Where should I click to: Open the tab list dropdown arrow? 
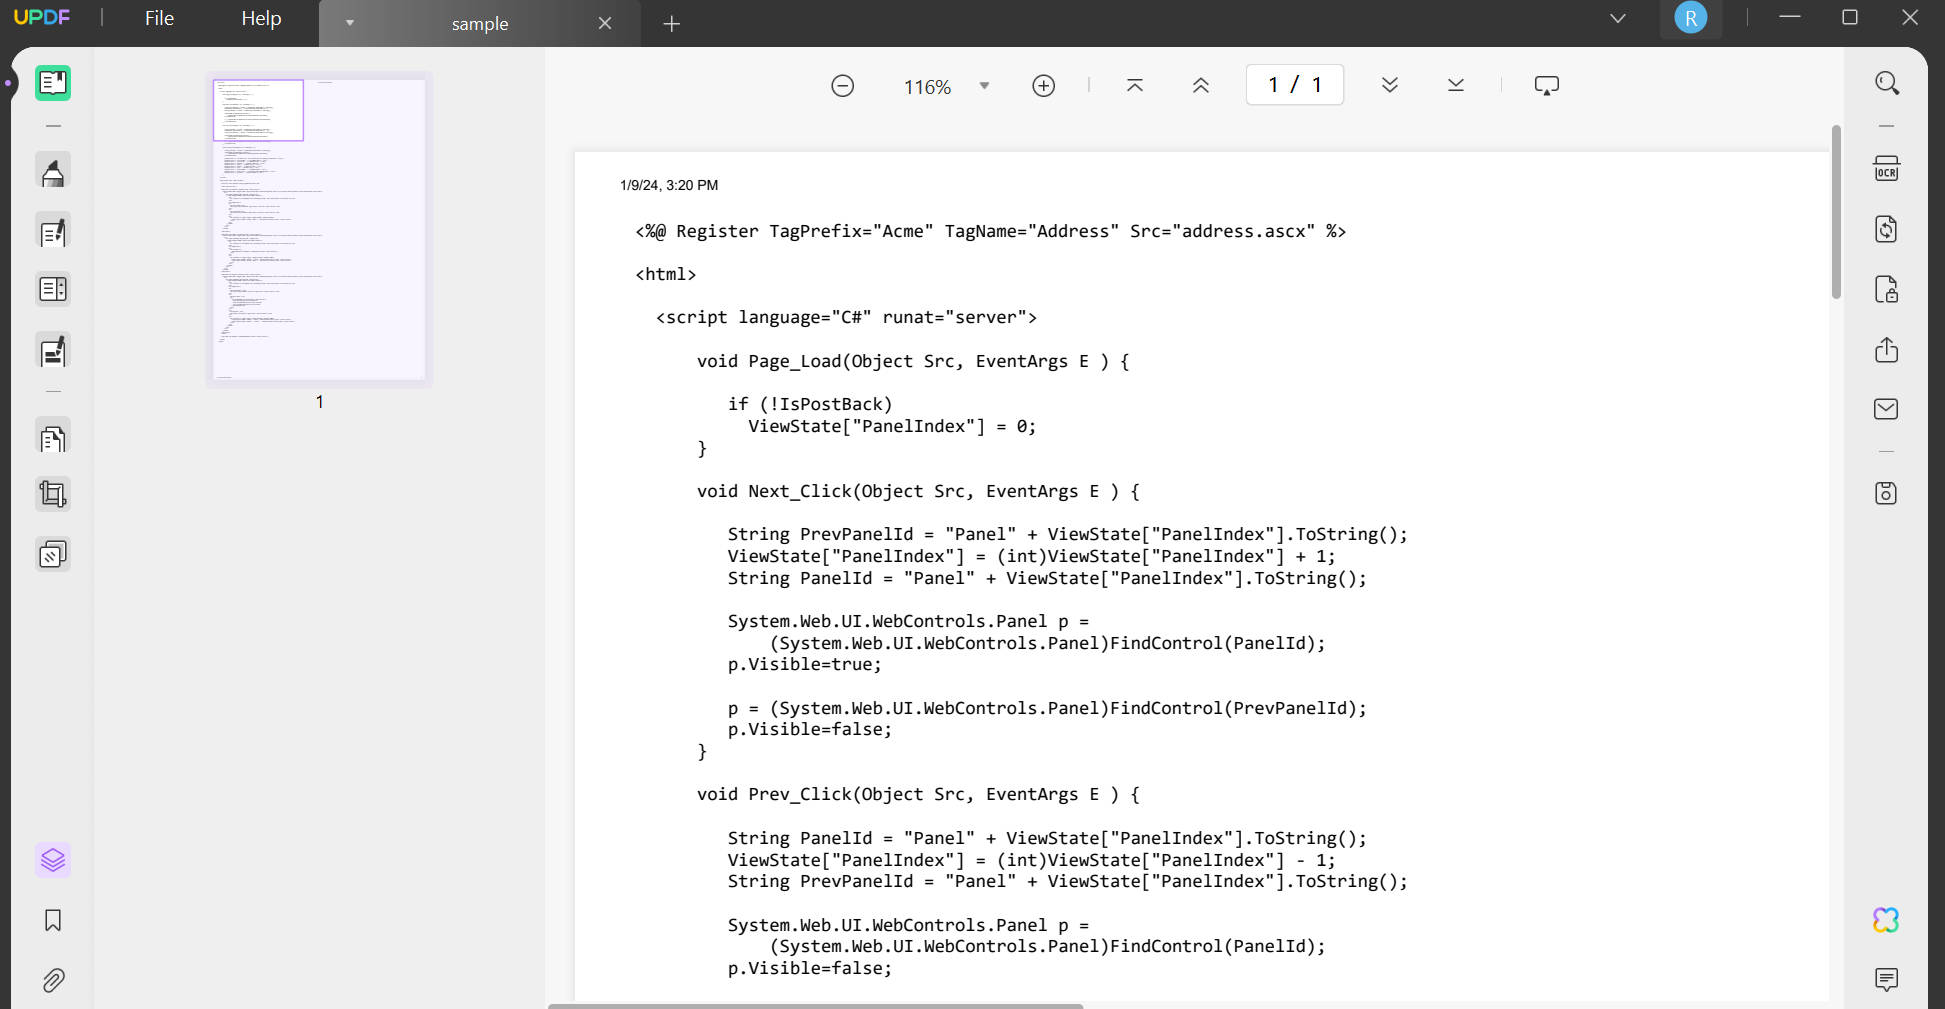point(350,23)
